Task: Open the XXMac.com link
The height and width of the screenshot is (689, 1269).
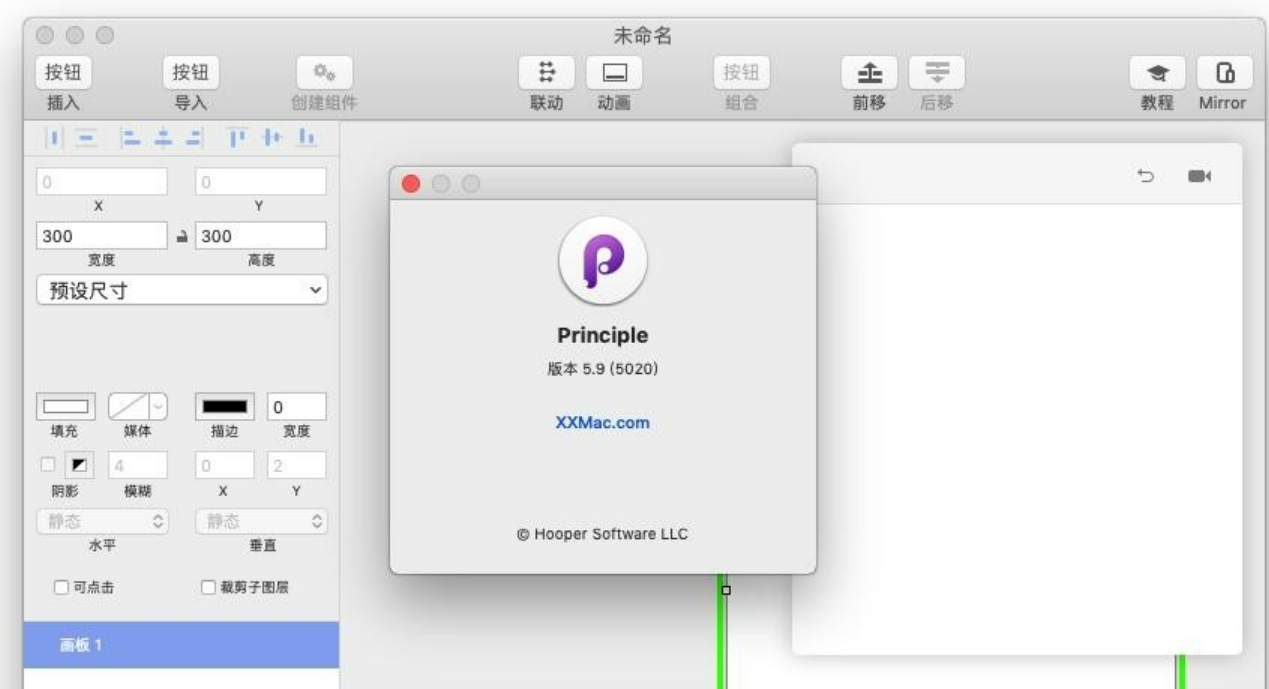Action: [603, 422]
